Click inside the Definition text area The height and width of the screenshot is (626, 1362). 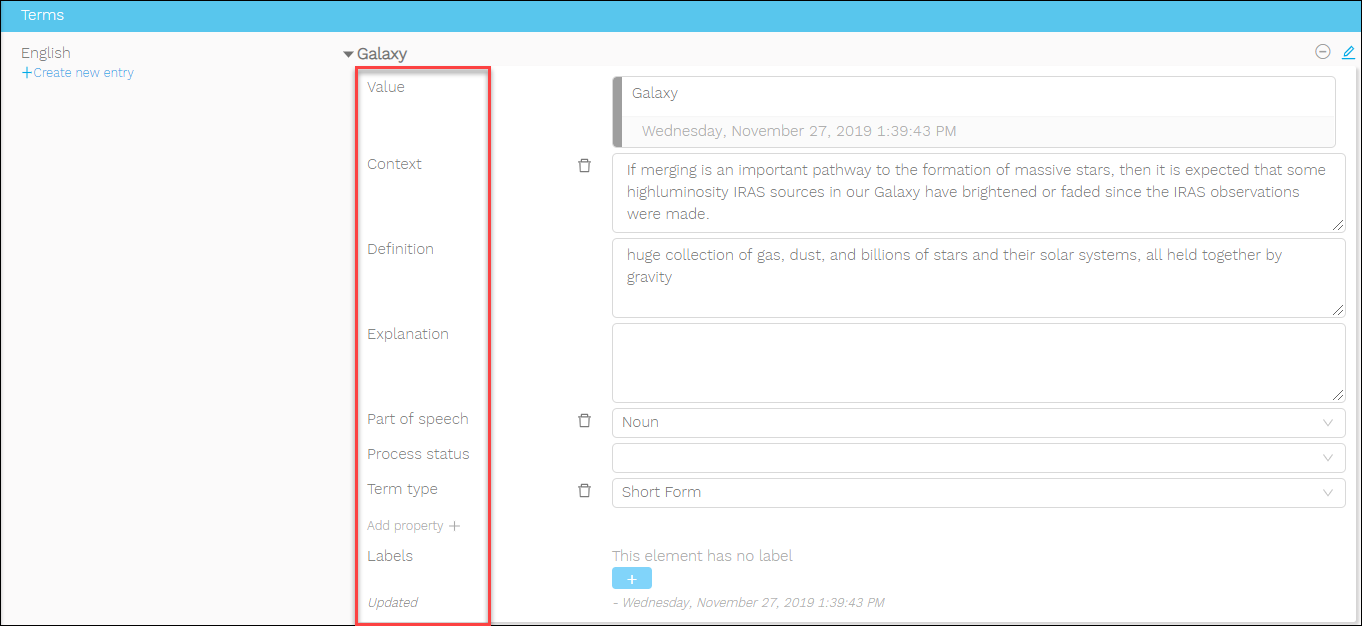point(978,277)
